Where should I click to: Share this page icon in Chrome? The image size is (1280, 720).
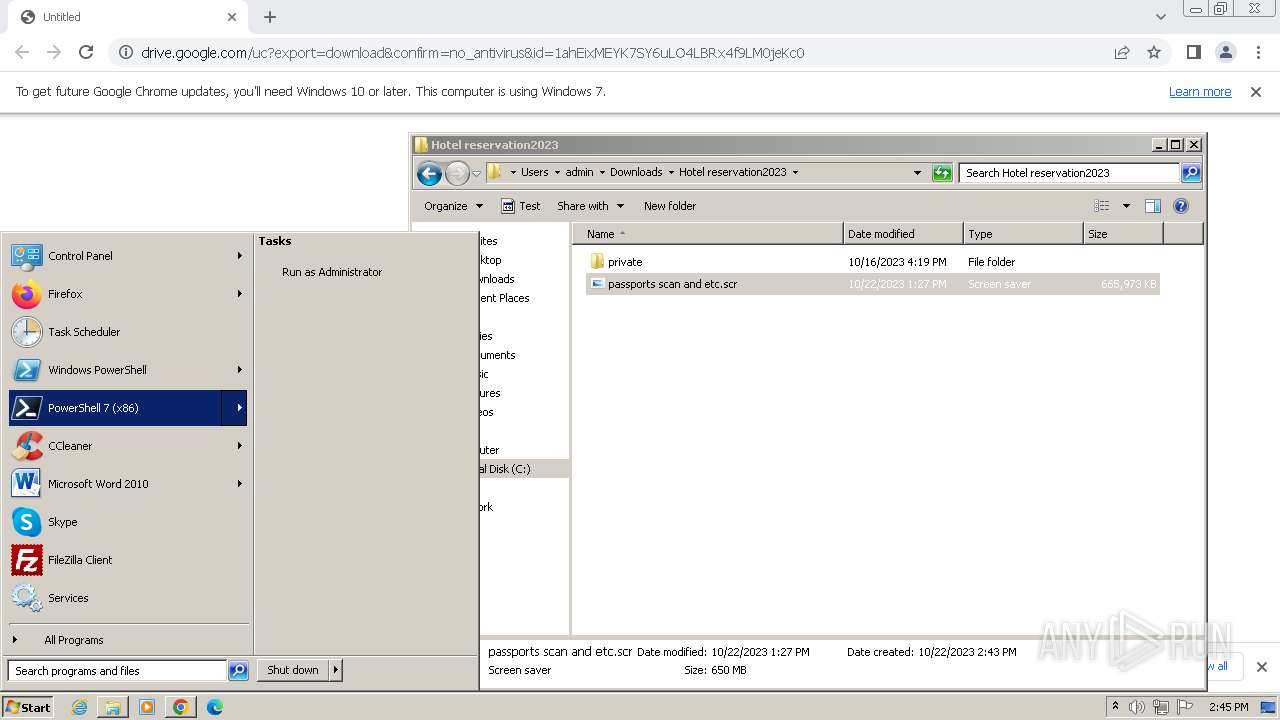click(x=1122, y=52)
